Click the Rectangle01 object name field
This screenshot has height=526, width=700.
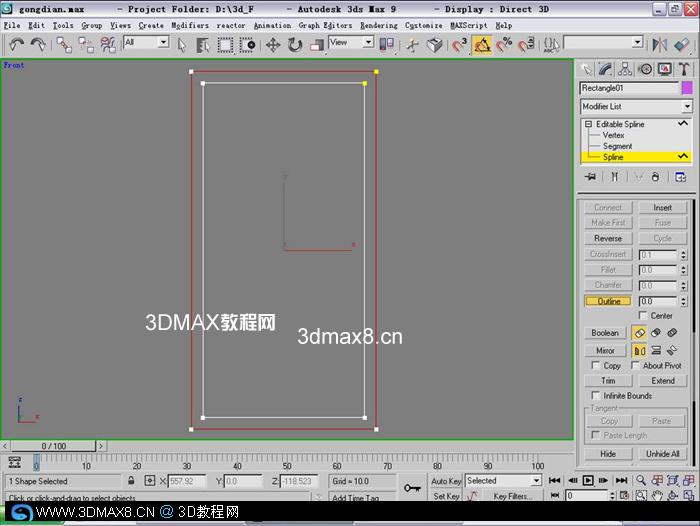pos(629,88)
